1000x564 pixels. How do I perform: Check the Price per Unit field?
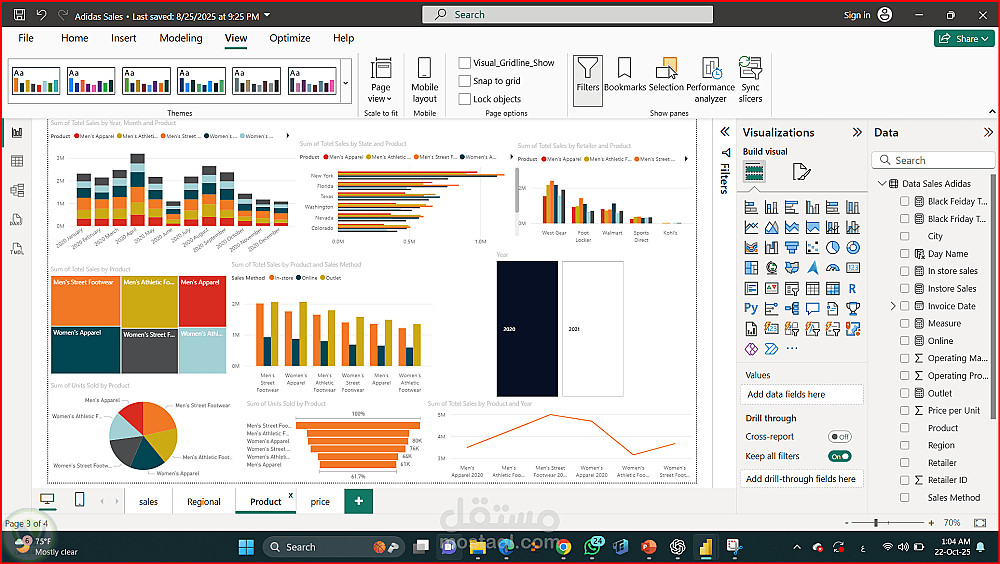[904, 410]
